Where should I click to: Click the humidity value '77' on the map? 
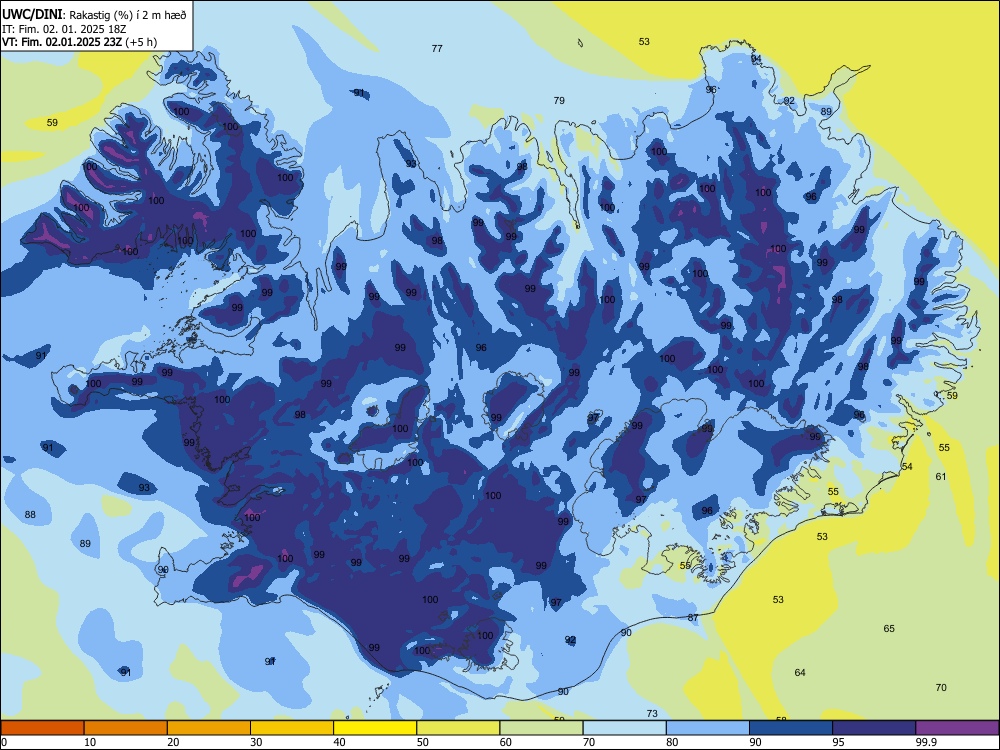[437, 48]
